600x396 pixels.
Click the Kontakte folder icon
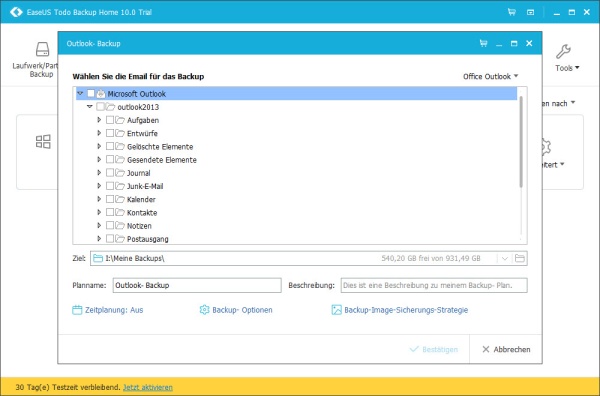(120, 212)
